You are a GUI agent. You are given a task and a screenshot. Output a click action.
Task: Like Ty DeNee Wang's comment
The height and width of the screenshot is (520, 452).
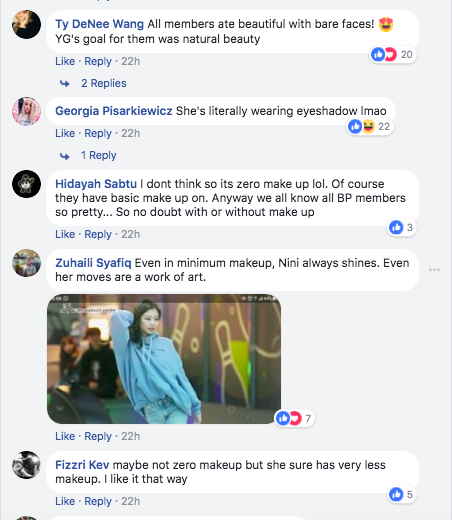point(65,61)
